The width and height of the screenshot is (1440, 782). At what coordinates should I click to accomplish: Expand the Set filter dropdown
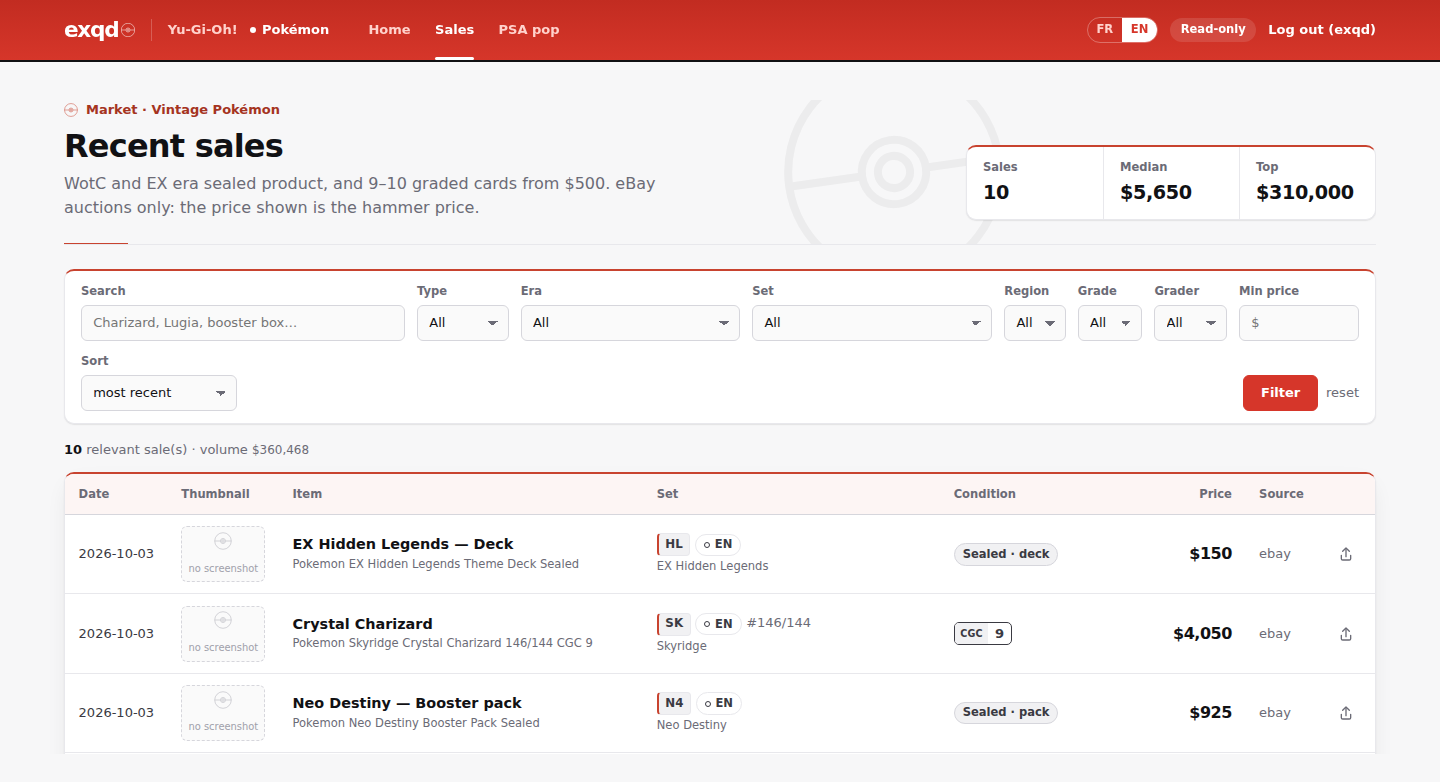[872, 323]
